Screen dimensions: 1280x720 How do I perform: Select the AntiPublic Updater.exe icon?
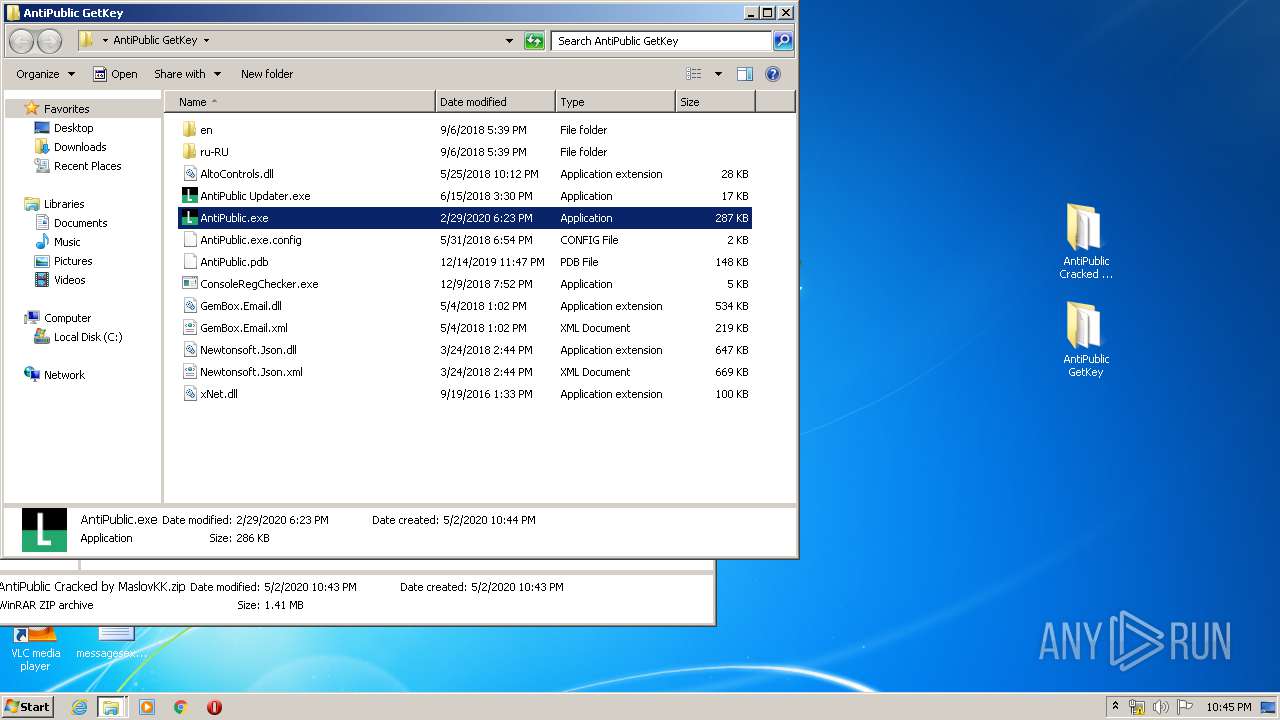[x=190, y=196]
